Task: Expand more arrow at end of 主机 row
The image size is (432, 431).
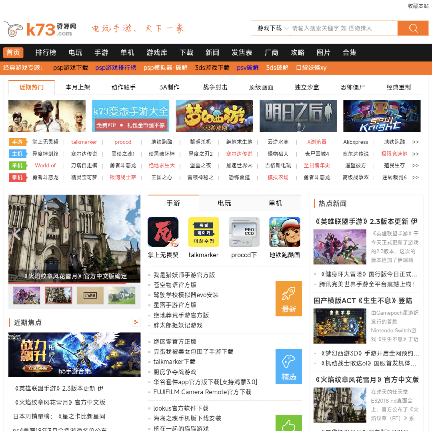Action: click(x=415, y=154)
